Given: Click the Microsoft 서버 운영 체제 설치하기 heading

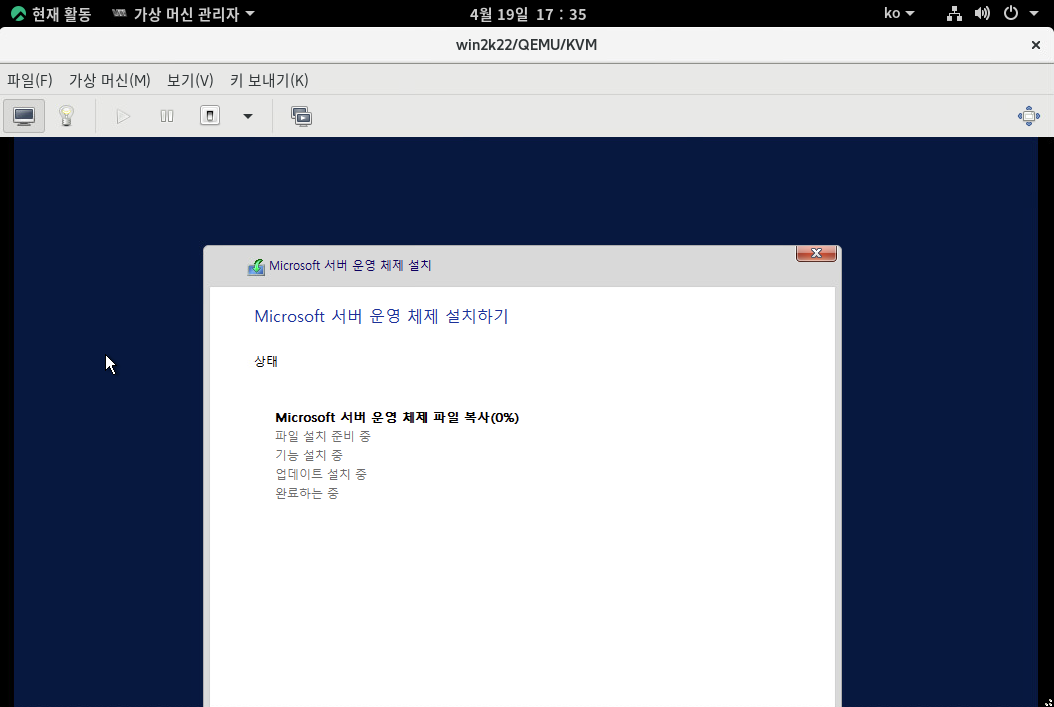Looking at the screenshot, I should coord(381,316).
